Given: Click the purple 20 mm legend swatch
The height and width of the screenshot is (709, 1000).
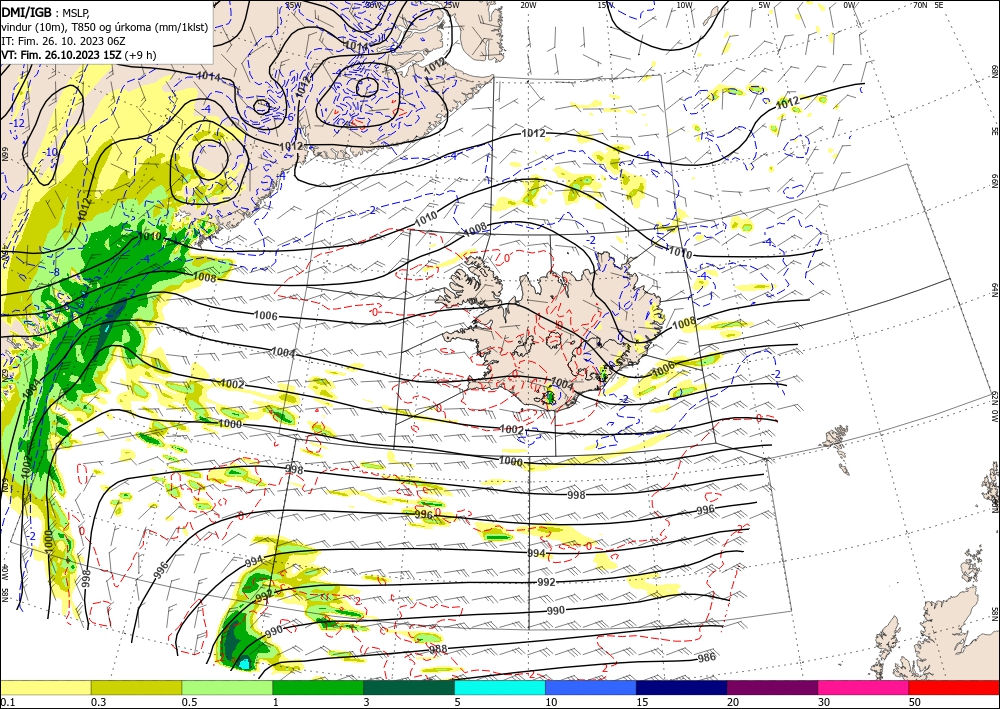Looking at the screenshot, I should tap(772, 687).
